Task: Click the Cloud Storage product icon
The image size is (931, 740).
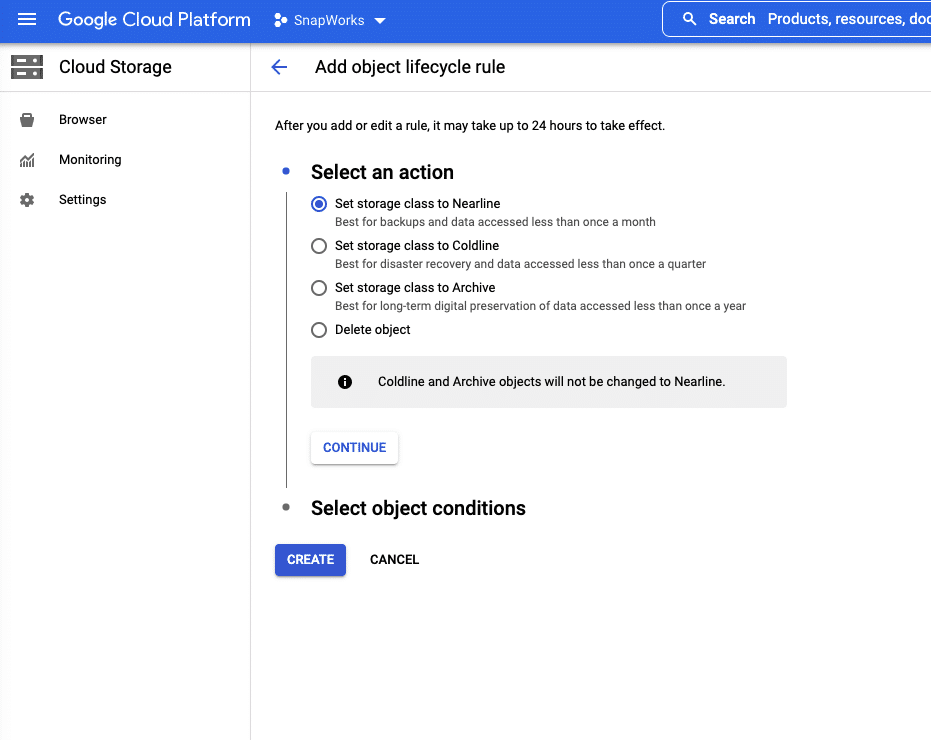Action: pyautogui.click(x=27, y=67)
